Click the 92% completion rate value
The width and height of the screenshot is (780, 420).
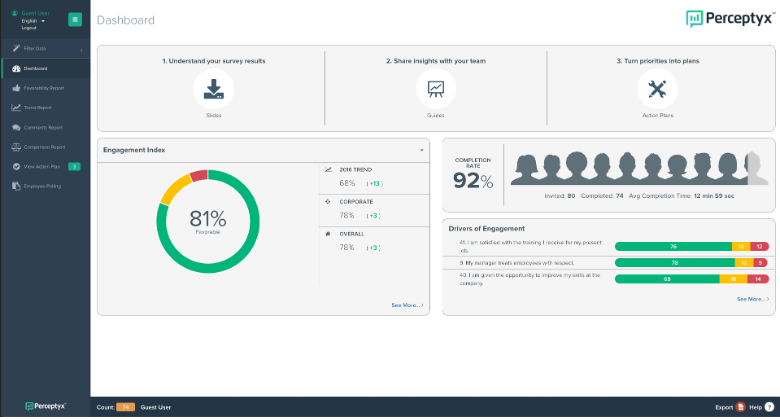[473, 181]
